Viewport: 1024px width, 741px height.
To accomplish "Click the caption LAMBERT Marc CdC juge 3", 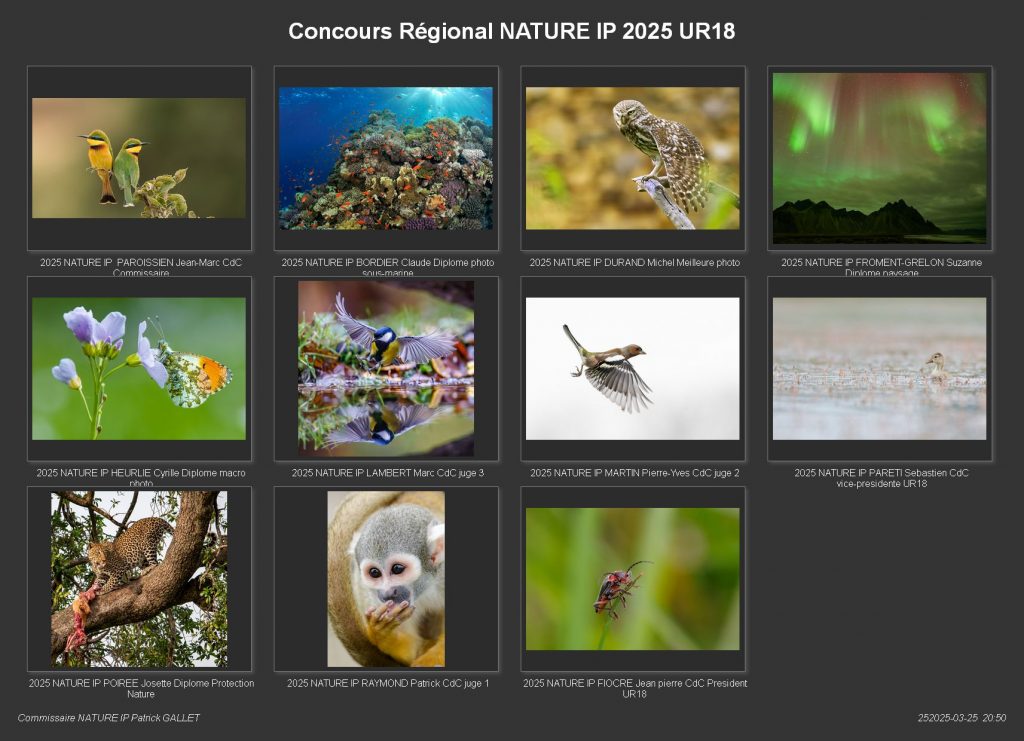I will click(x=387, y=473).
